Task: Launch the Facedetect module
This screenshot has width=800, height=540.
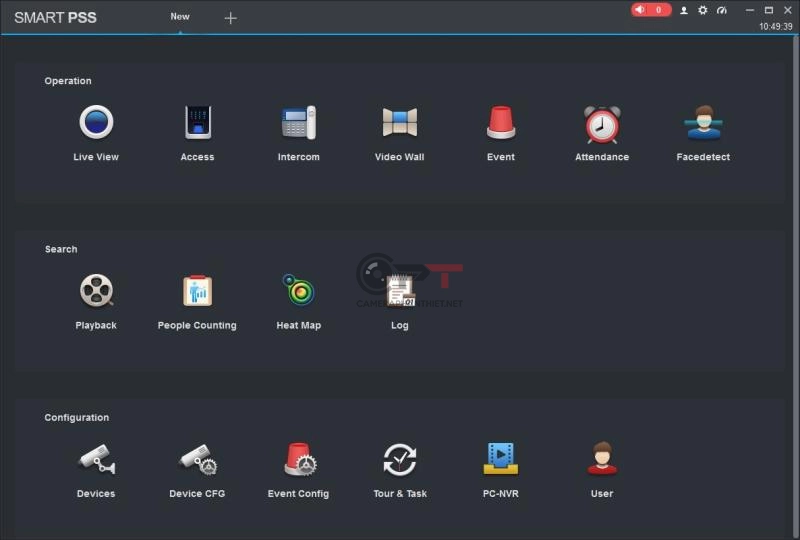Action: point(703,123)
